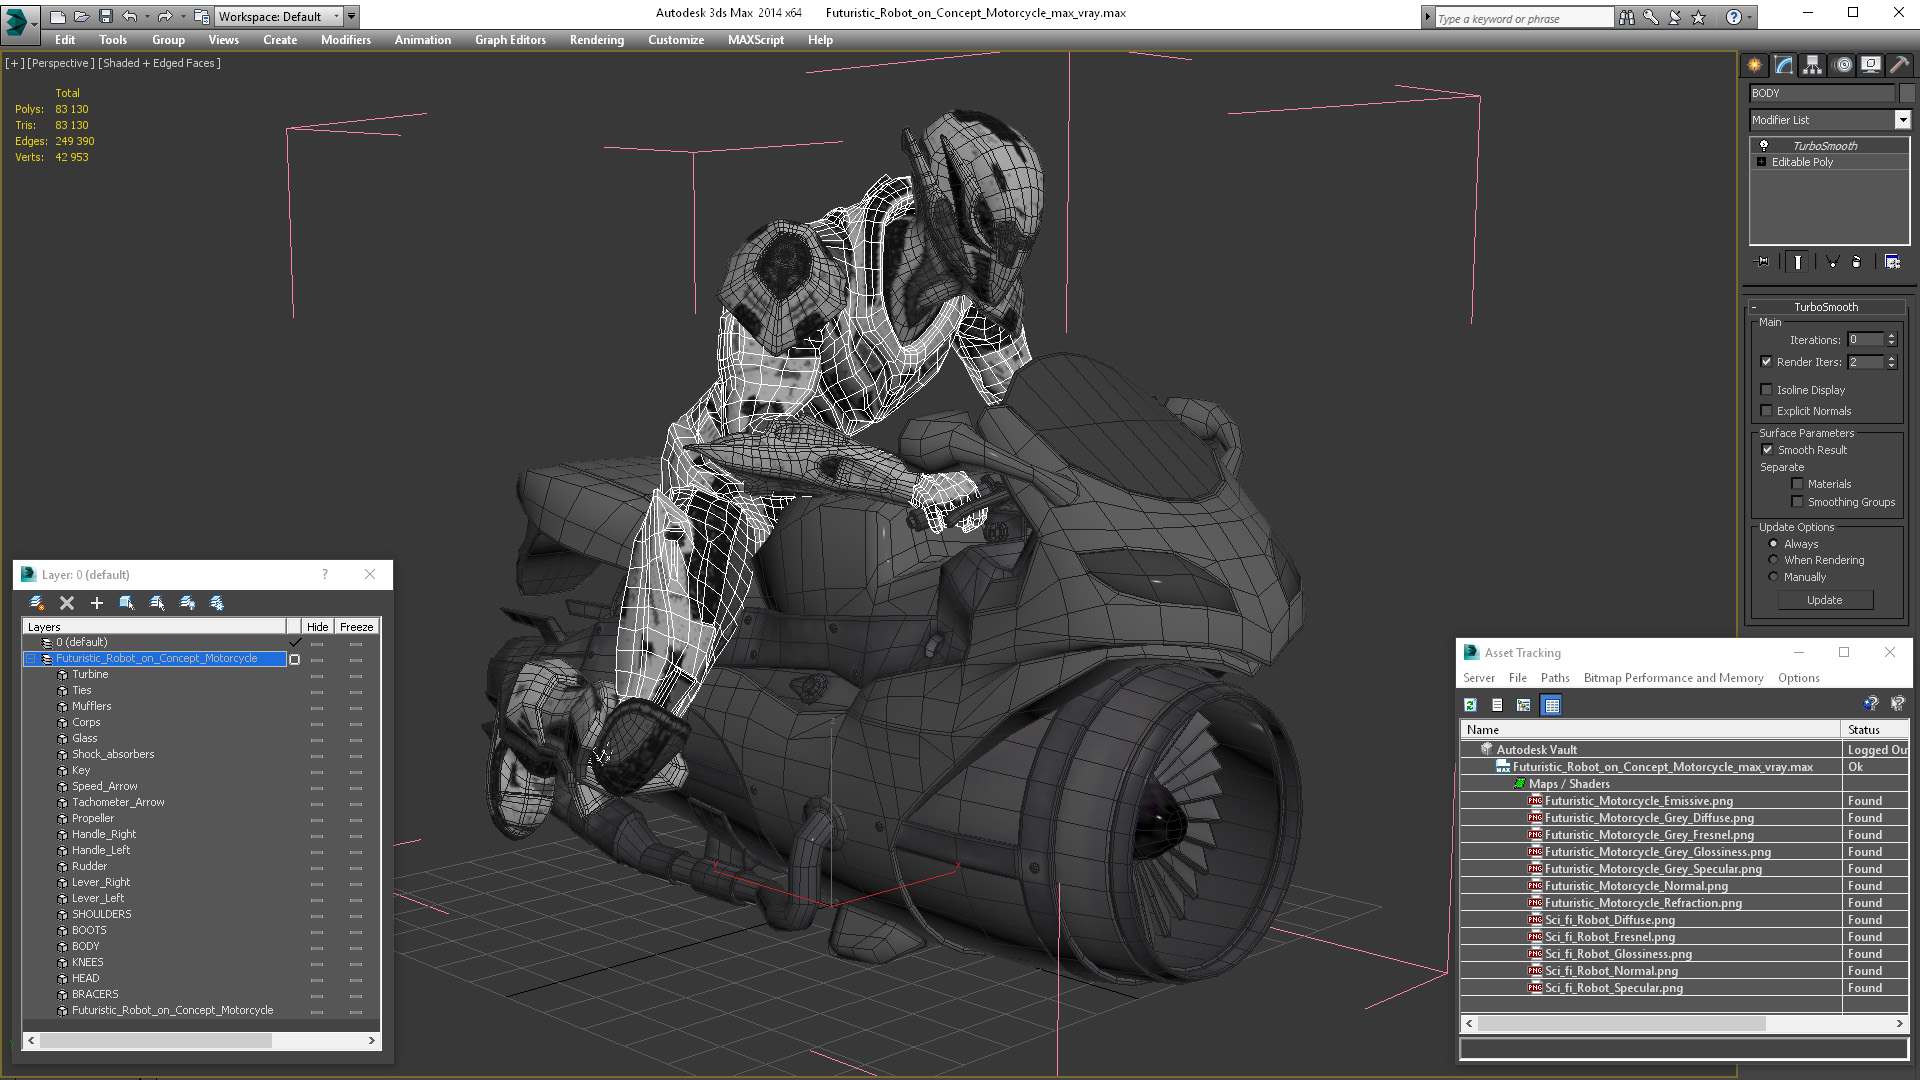Click the Favorites star icon
Image resolution: width=1920 pixels, height=1080 pixels.
(1698, 17)
